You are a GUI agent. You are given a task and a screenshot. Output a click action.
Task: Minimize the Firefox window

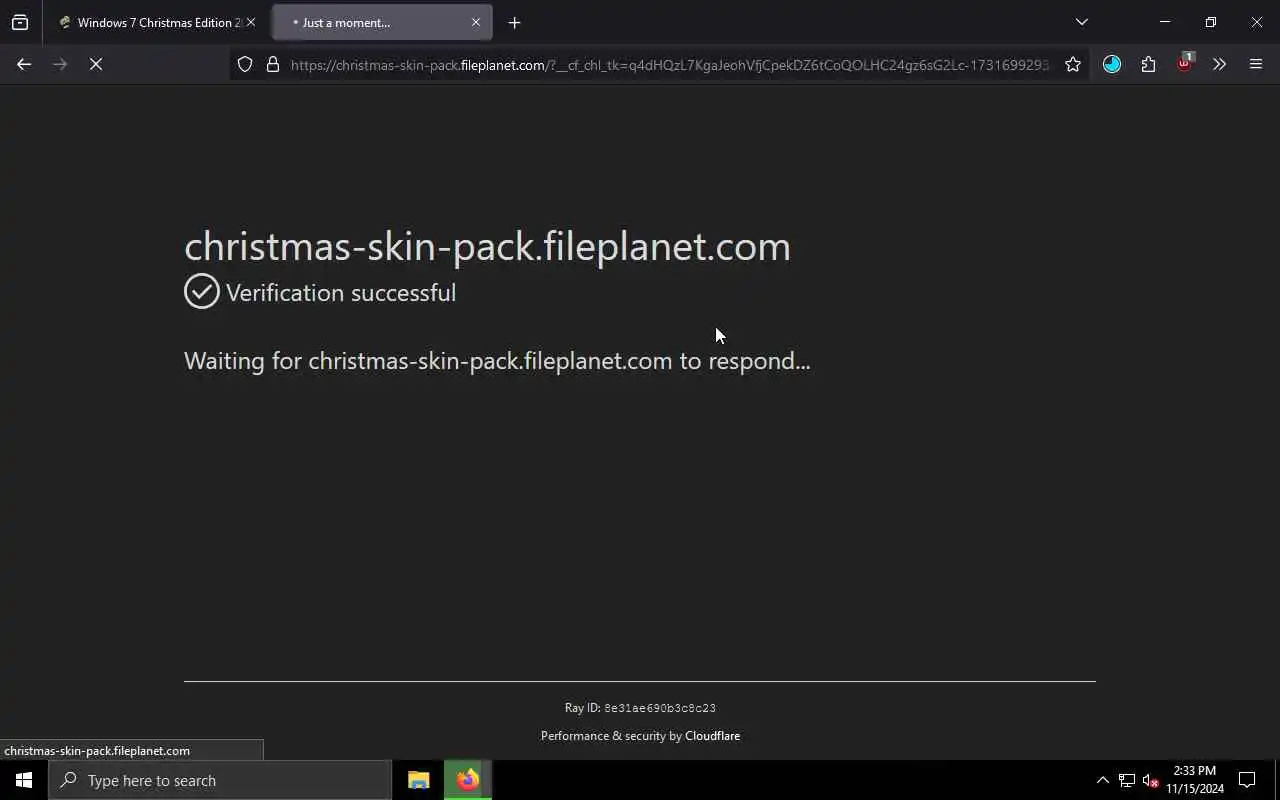[x=1165, y=22]
